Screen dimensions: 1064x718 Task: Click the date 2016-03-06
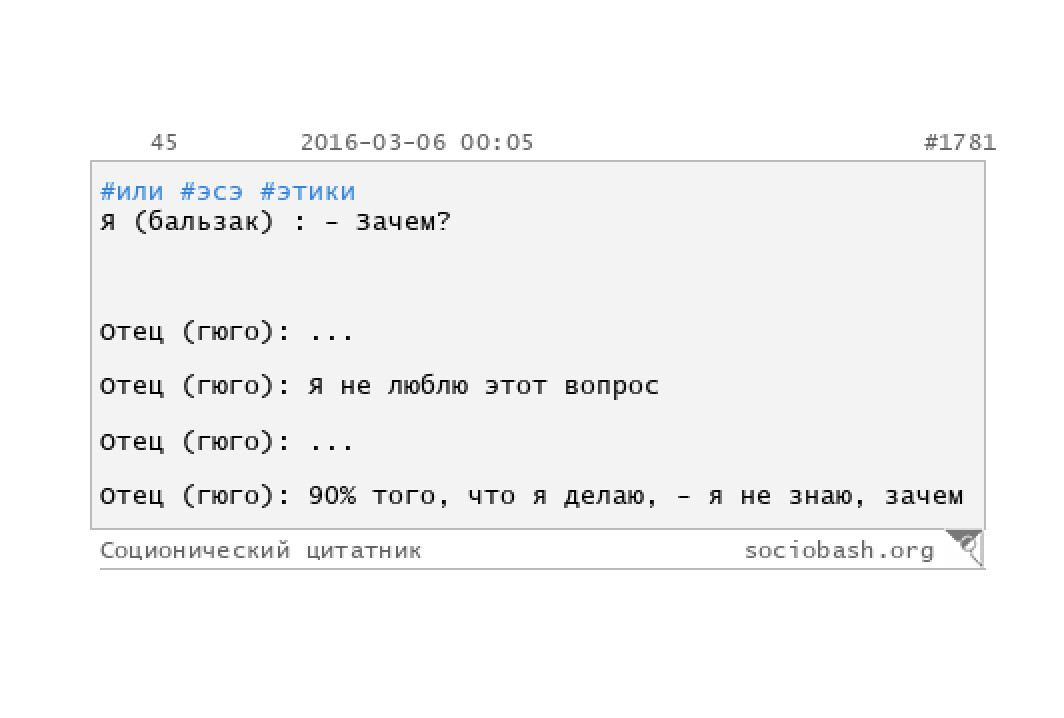tap(373, 143)
